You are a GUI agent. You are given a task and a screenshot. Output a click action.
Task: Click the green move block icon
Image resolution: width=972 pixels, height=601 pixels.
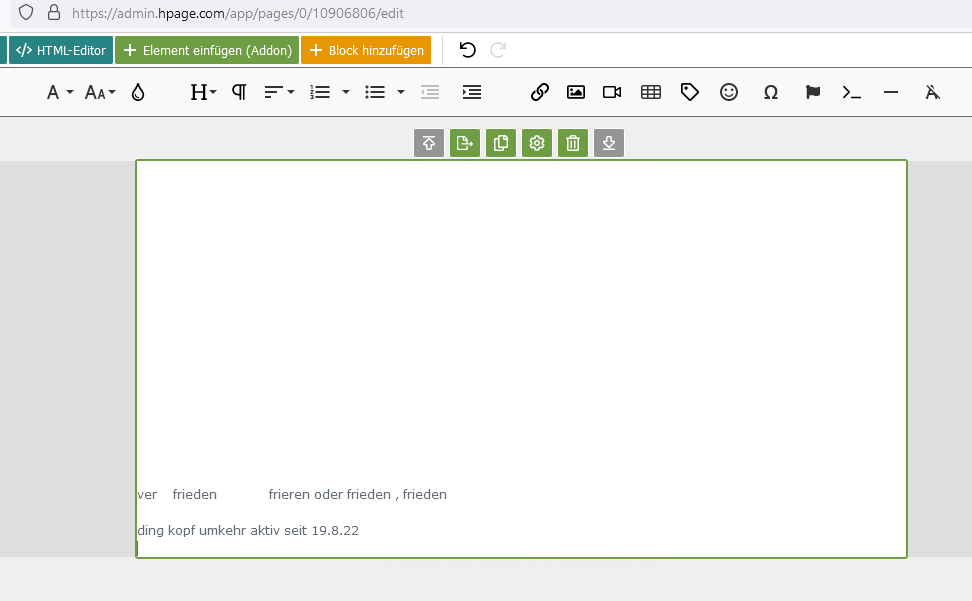coord(465,143)
